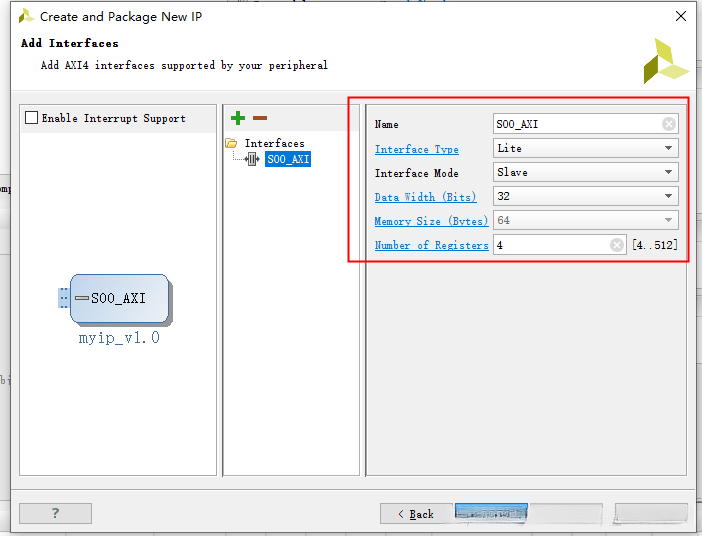This screenshot has width=702, height=536.
Task: Open the Interface Type help link
Action: point(416,149)
